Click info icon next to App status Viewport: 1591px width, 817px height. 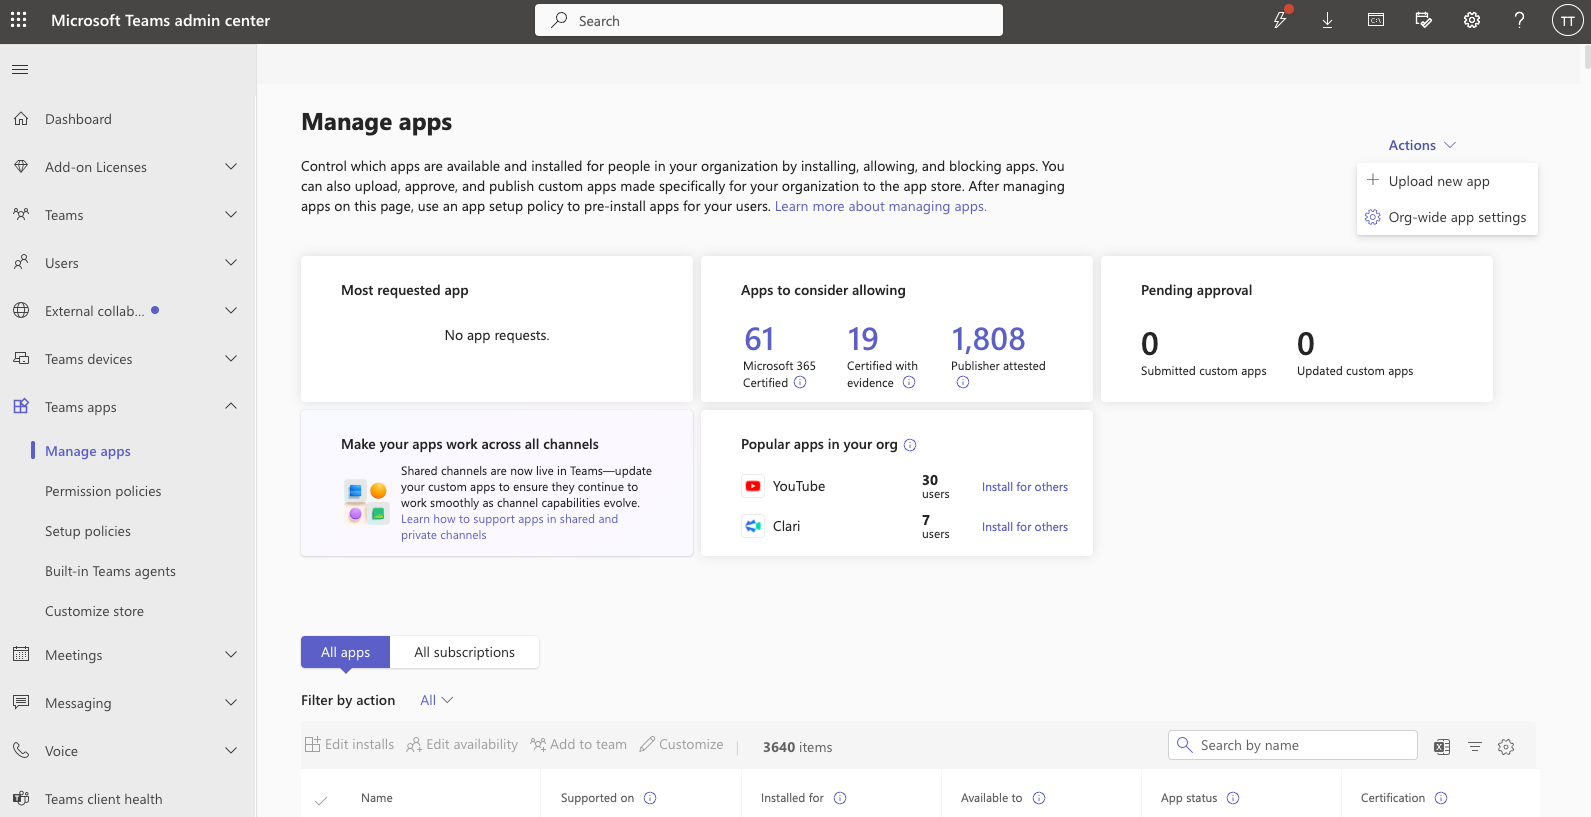point(1233,798)
